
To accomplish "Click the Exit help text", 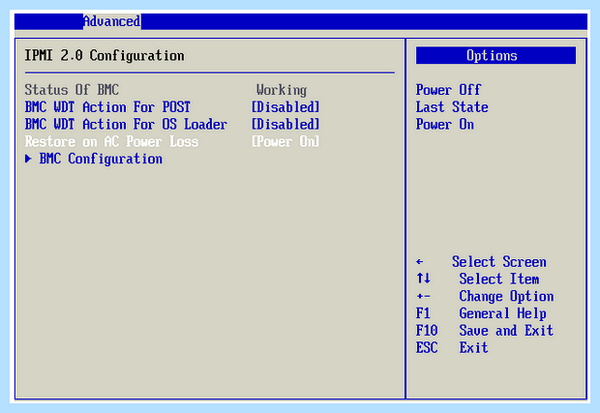I will [474, 348].
